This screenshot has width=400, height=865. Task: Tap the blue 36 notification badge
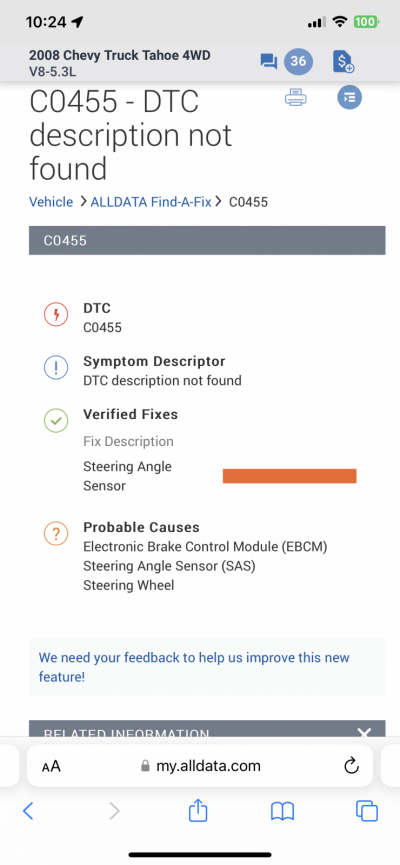298,61
